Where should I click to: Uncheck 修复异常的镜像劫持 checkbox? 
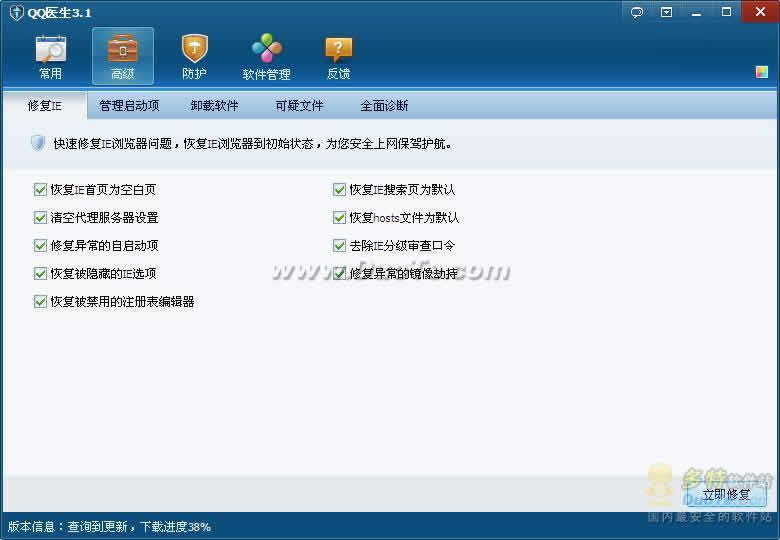pyautogui.click(x=339, y=273)
